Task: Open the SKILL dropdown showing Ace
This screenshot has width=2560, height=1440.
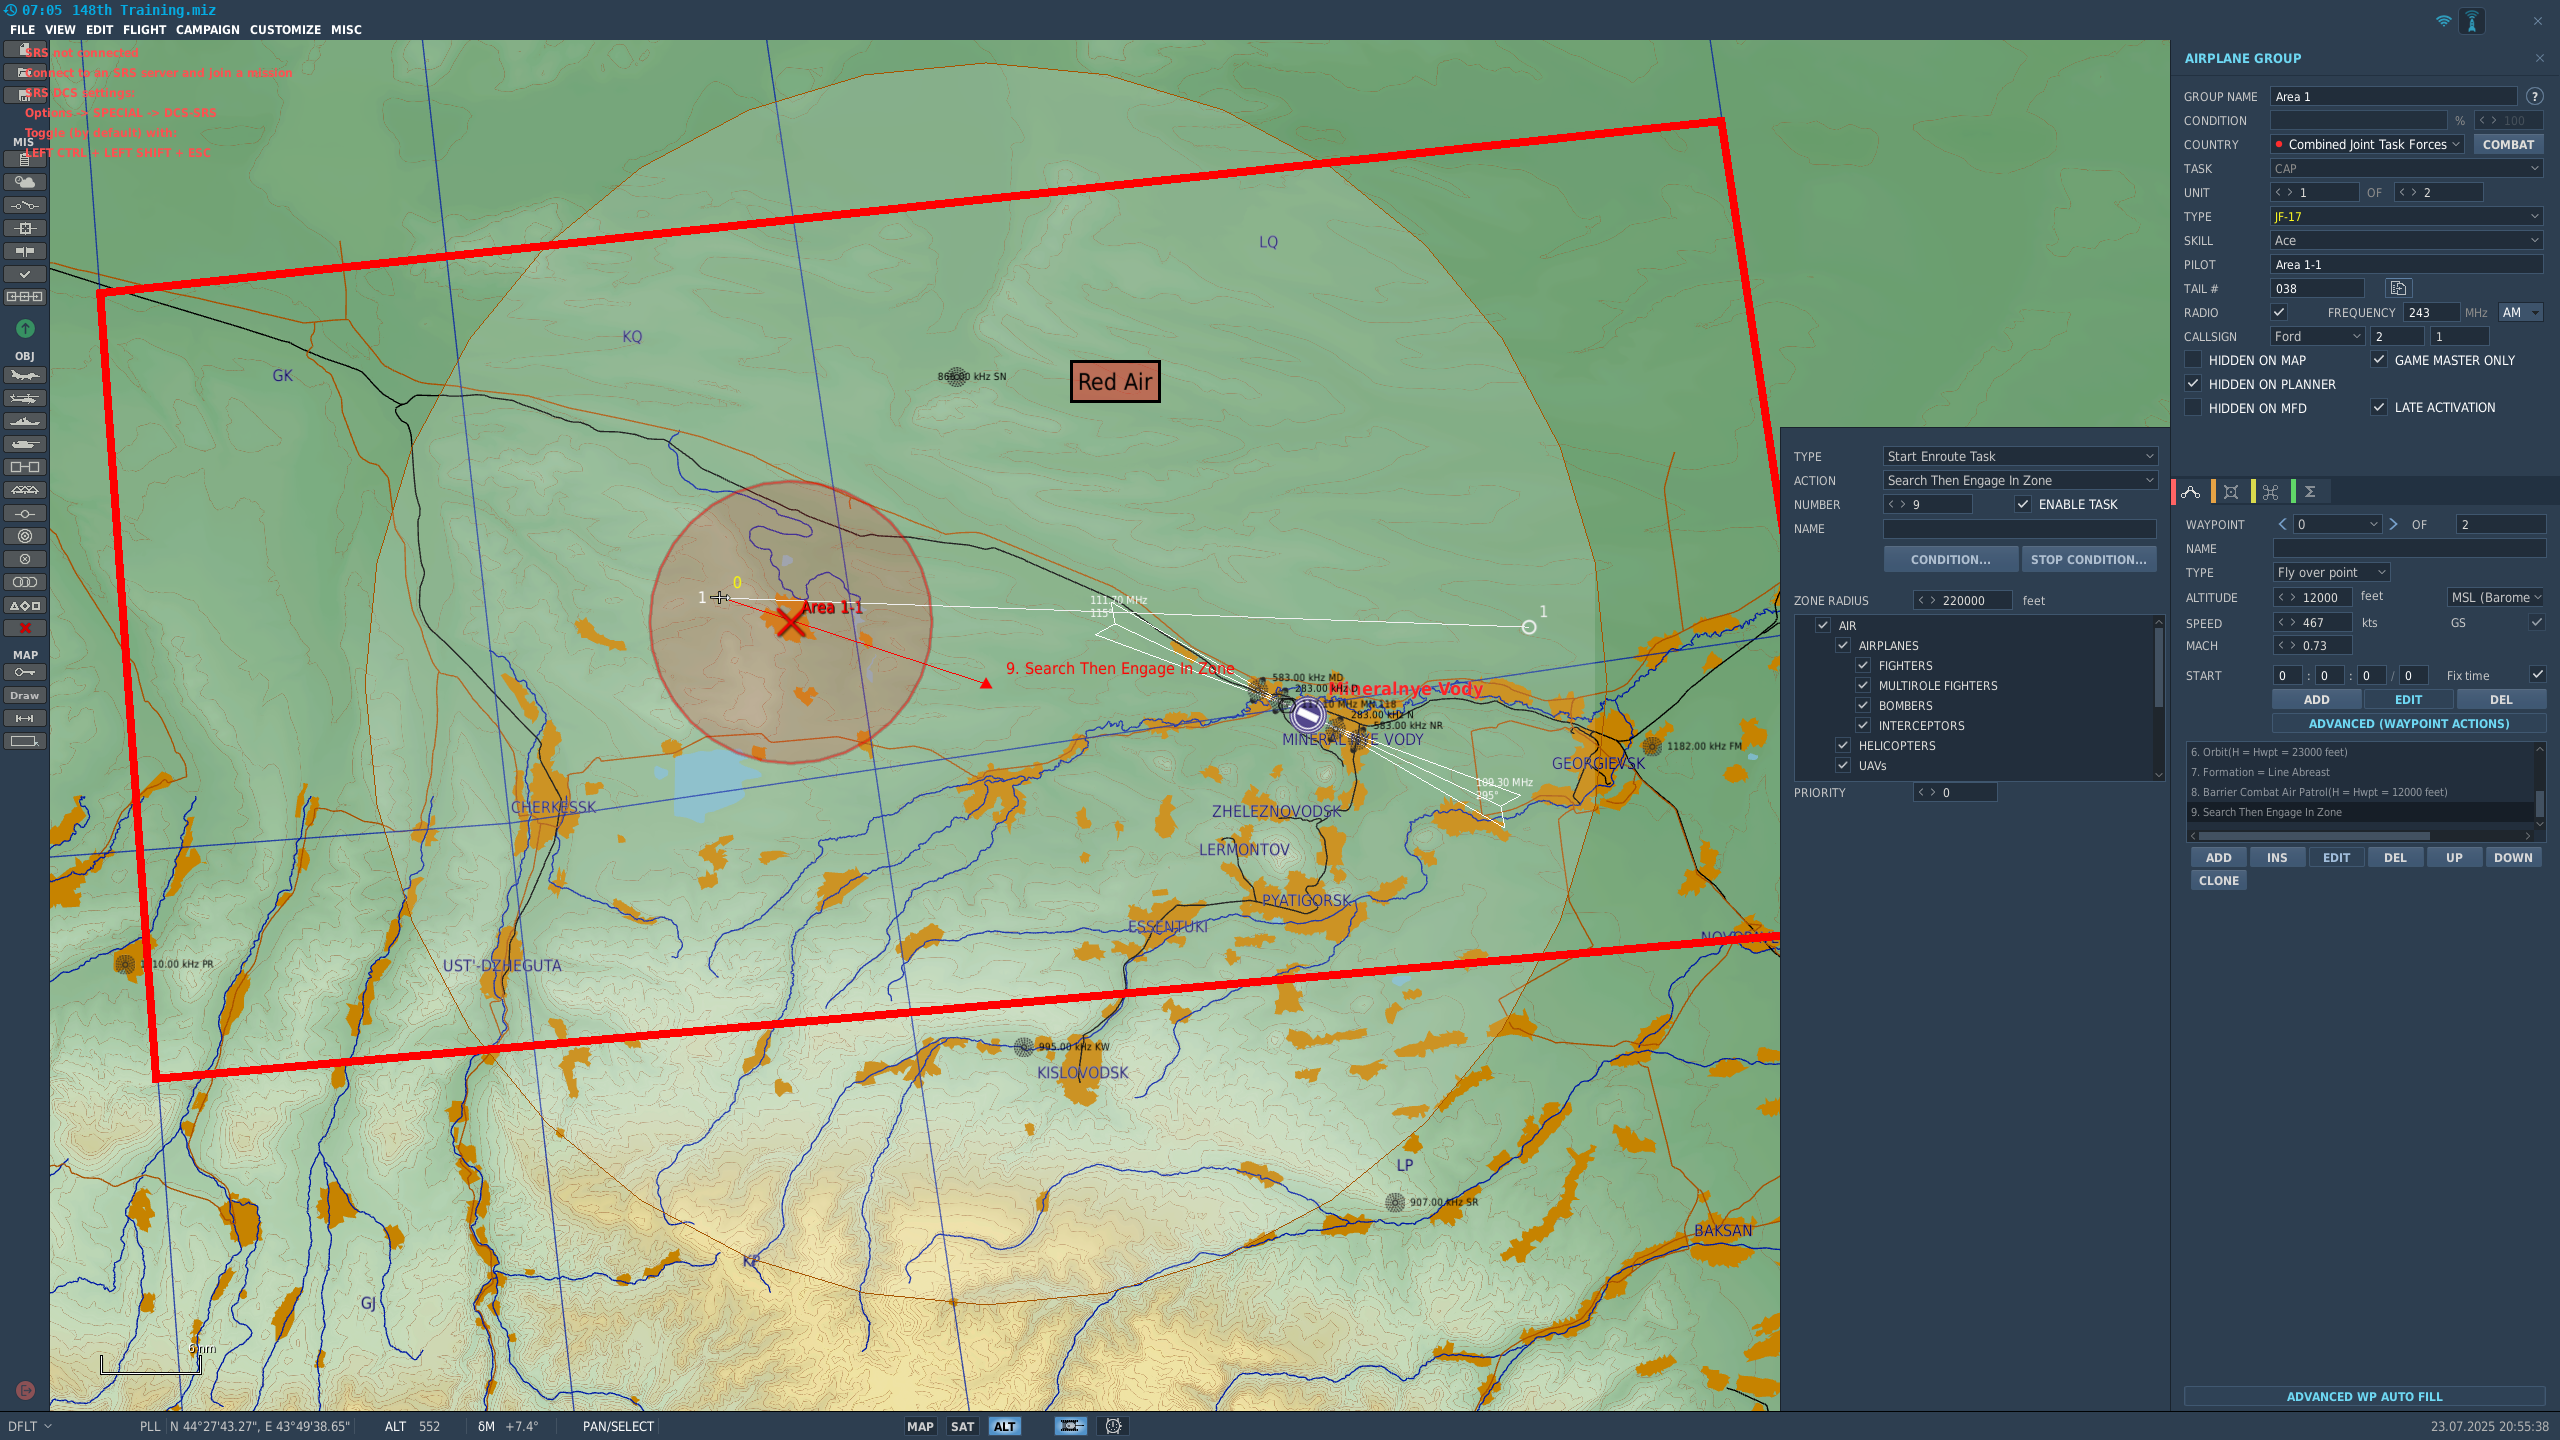Action: pos(2406,241)
